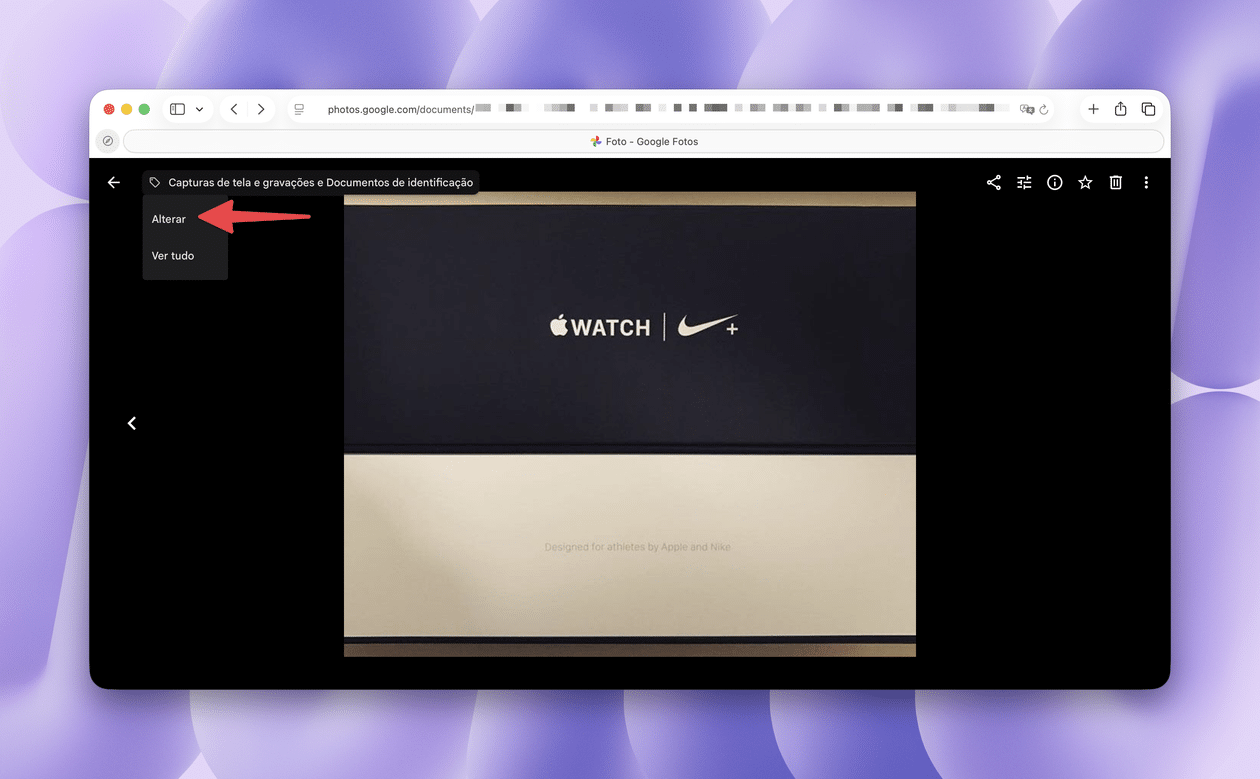View the previous photo with left chevron

coord(132,424)
